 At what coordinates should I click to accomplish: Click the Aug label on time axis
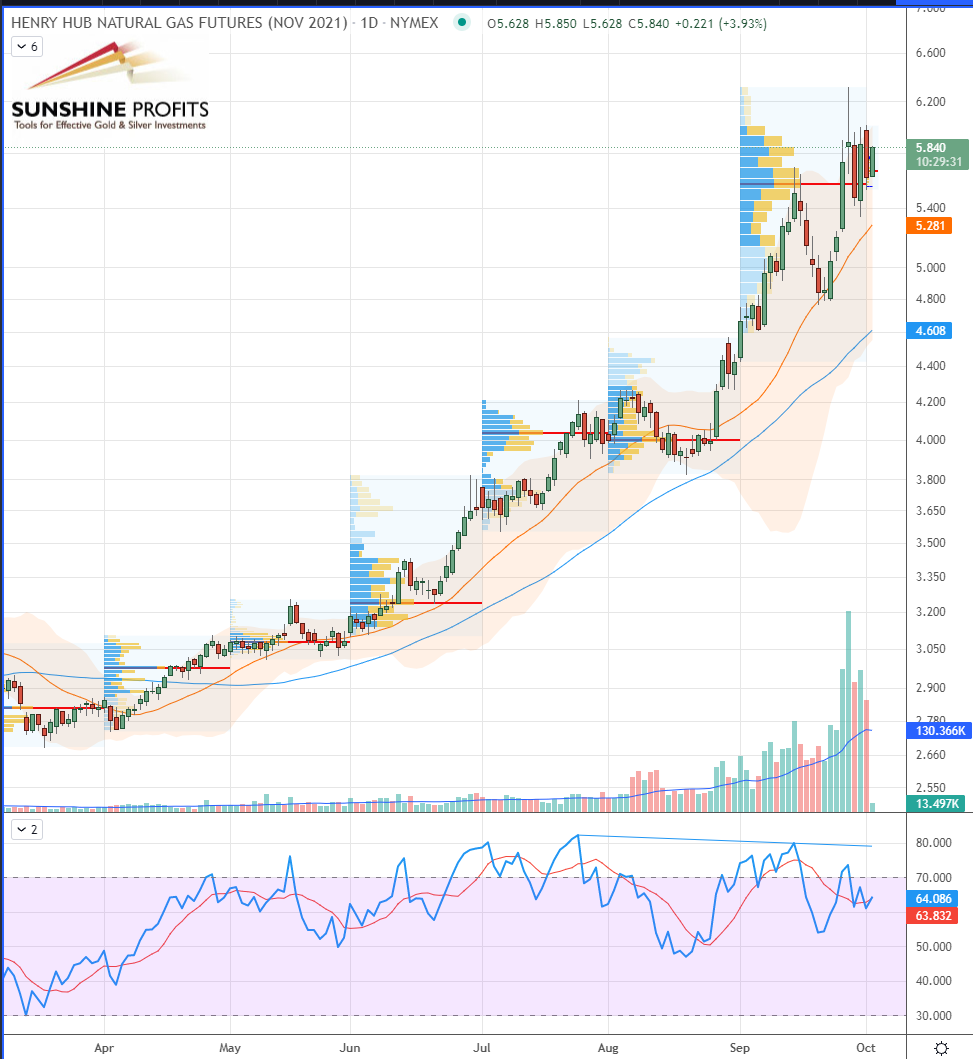[608, 1048]
